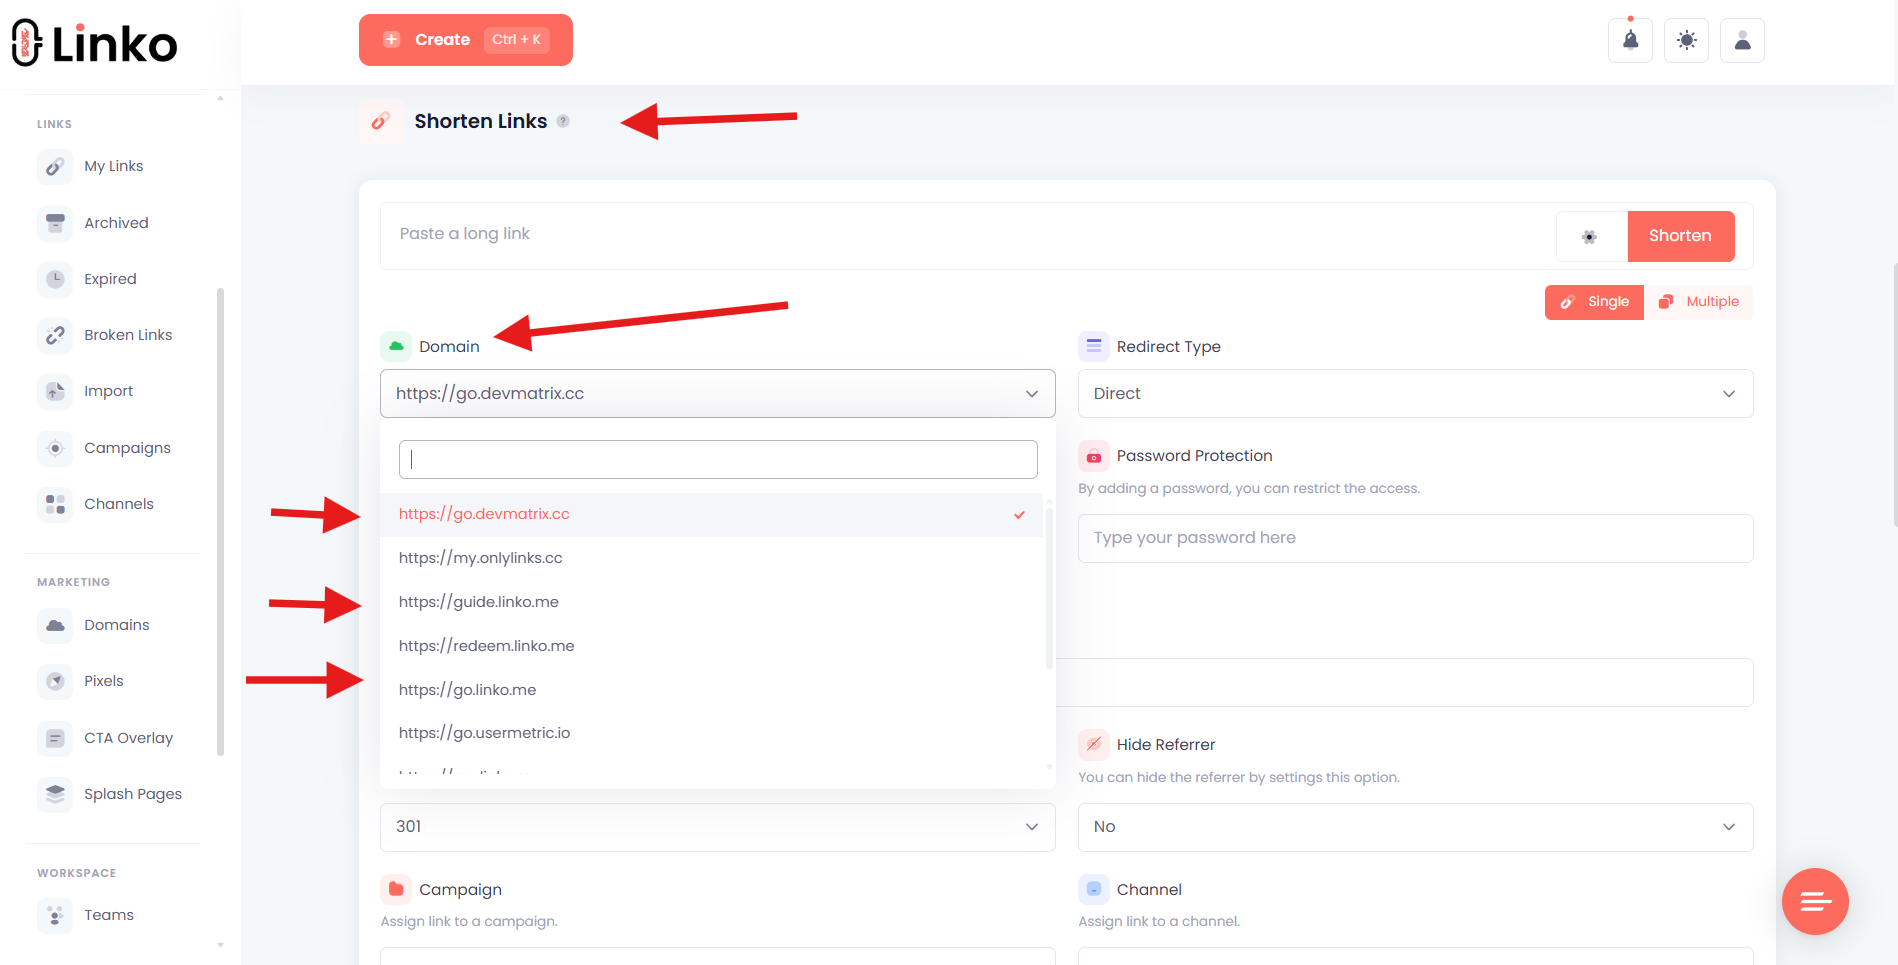
Task: Click the sidebar scrollbar thumb
Action: click(x=220, y=522)
